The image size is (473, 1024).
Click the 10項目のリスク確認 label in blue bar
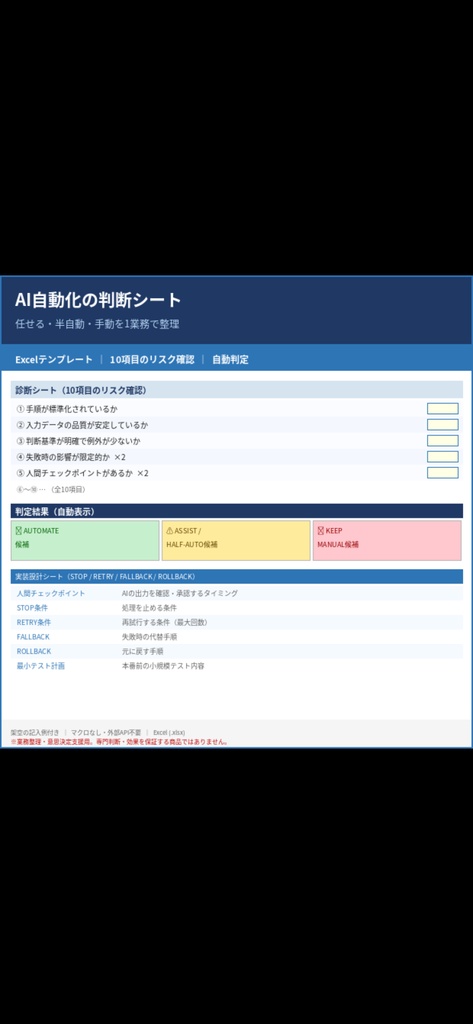pos(152,360)
